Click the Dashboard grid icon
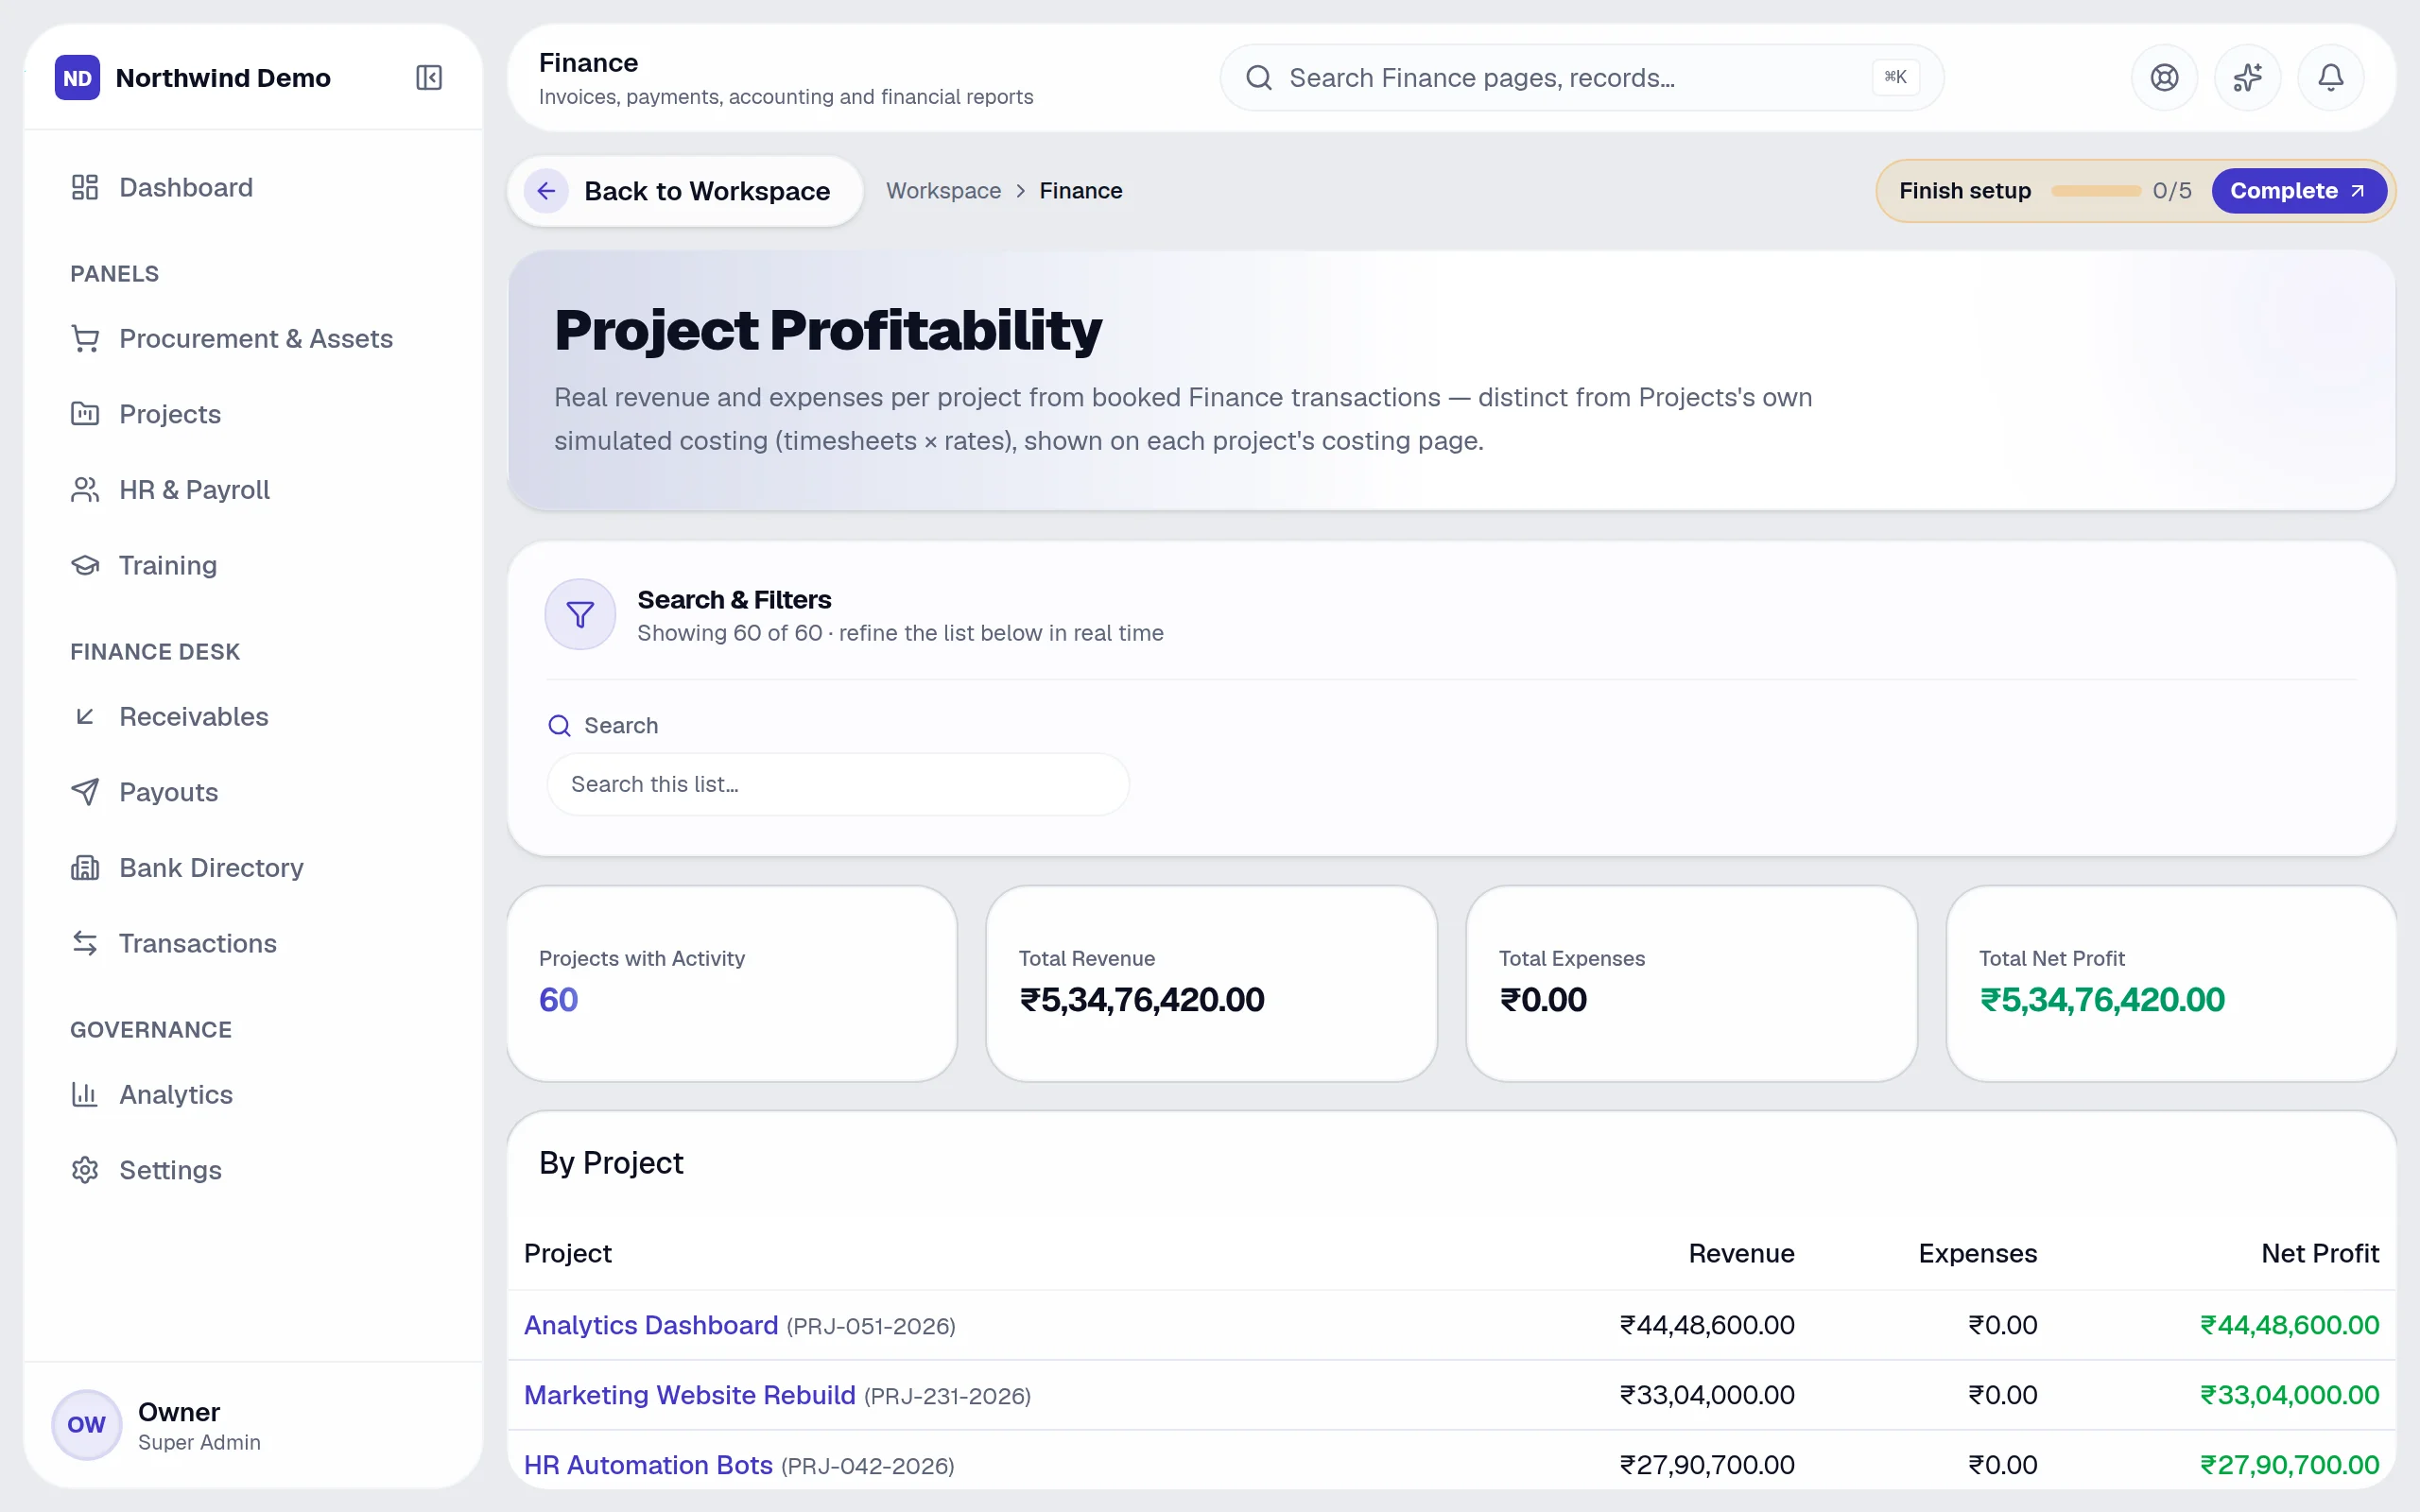This screenshot has height=1512, width=2420. (85, 187)
